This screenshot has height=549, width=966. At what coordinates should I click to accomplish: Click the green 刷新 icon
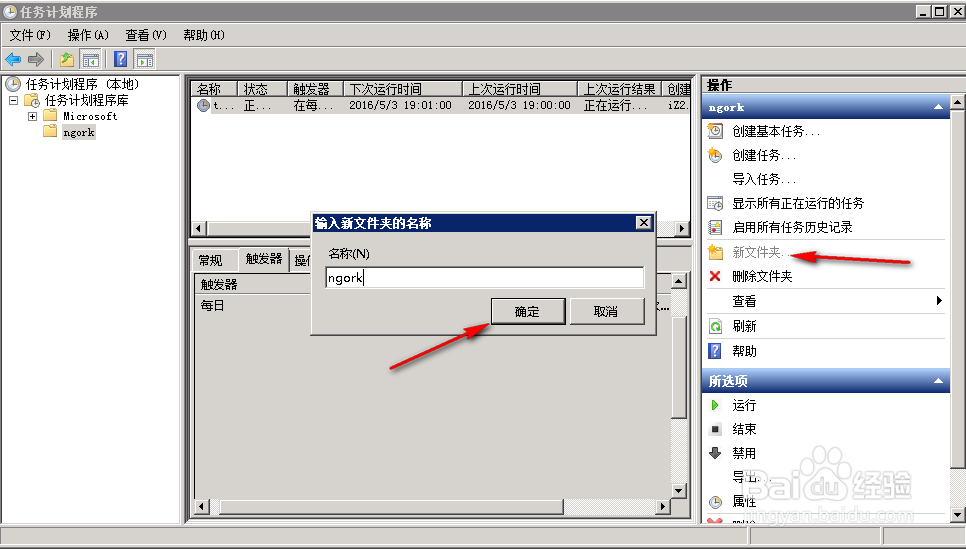(x=715, y=326)
